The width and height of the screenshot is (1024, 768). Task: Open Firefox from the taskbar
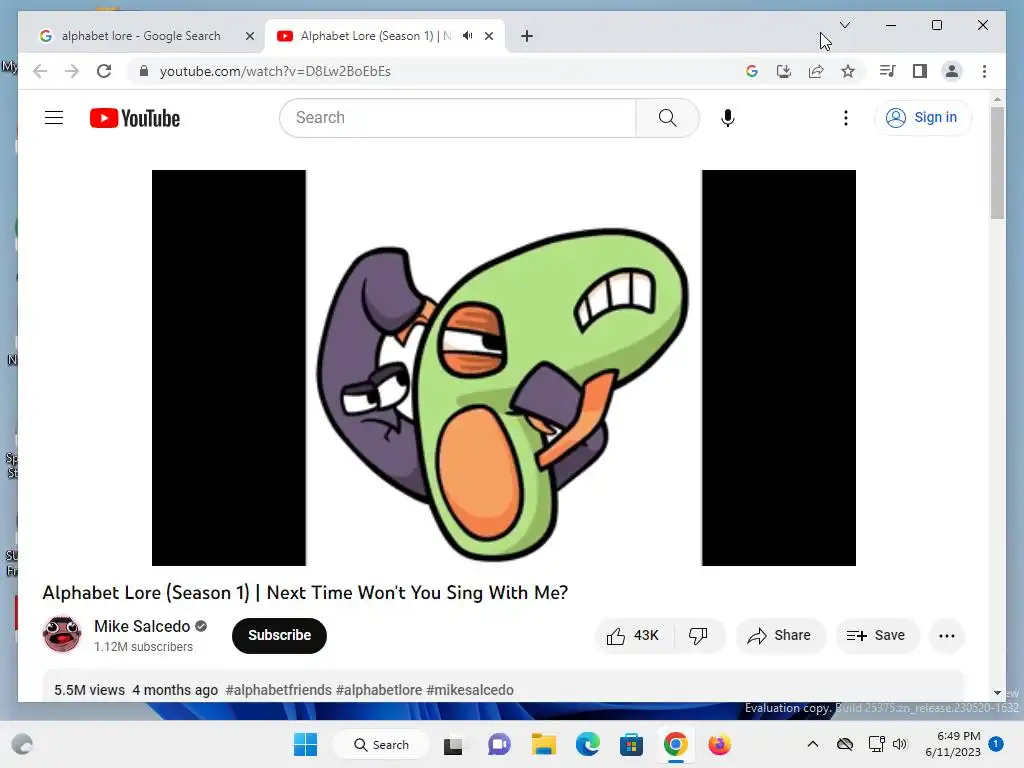(719, 744)
